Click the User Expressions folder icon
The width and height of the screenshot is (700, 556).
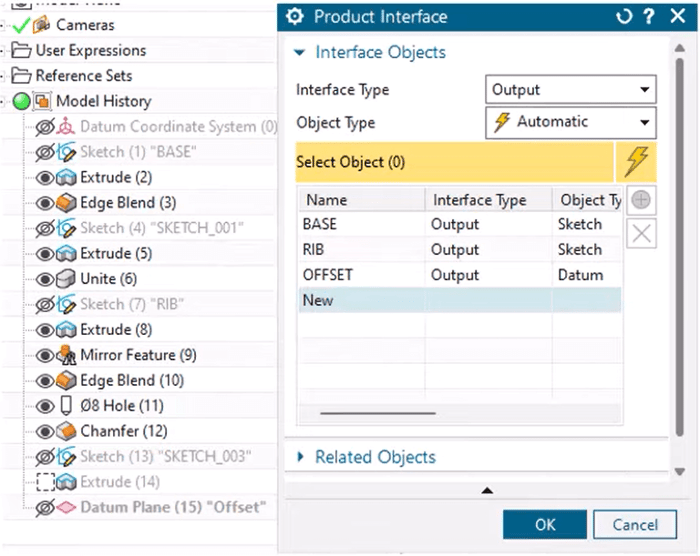(21, 50)
